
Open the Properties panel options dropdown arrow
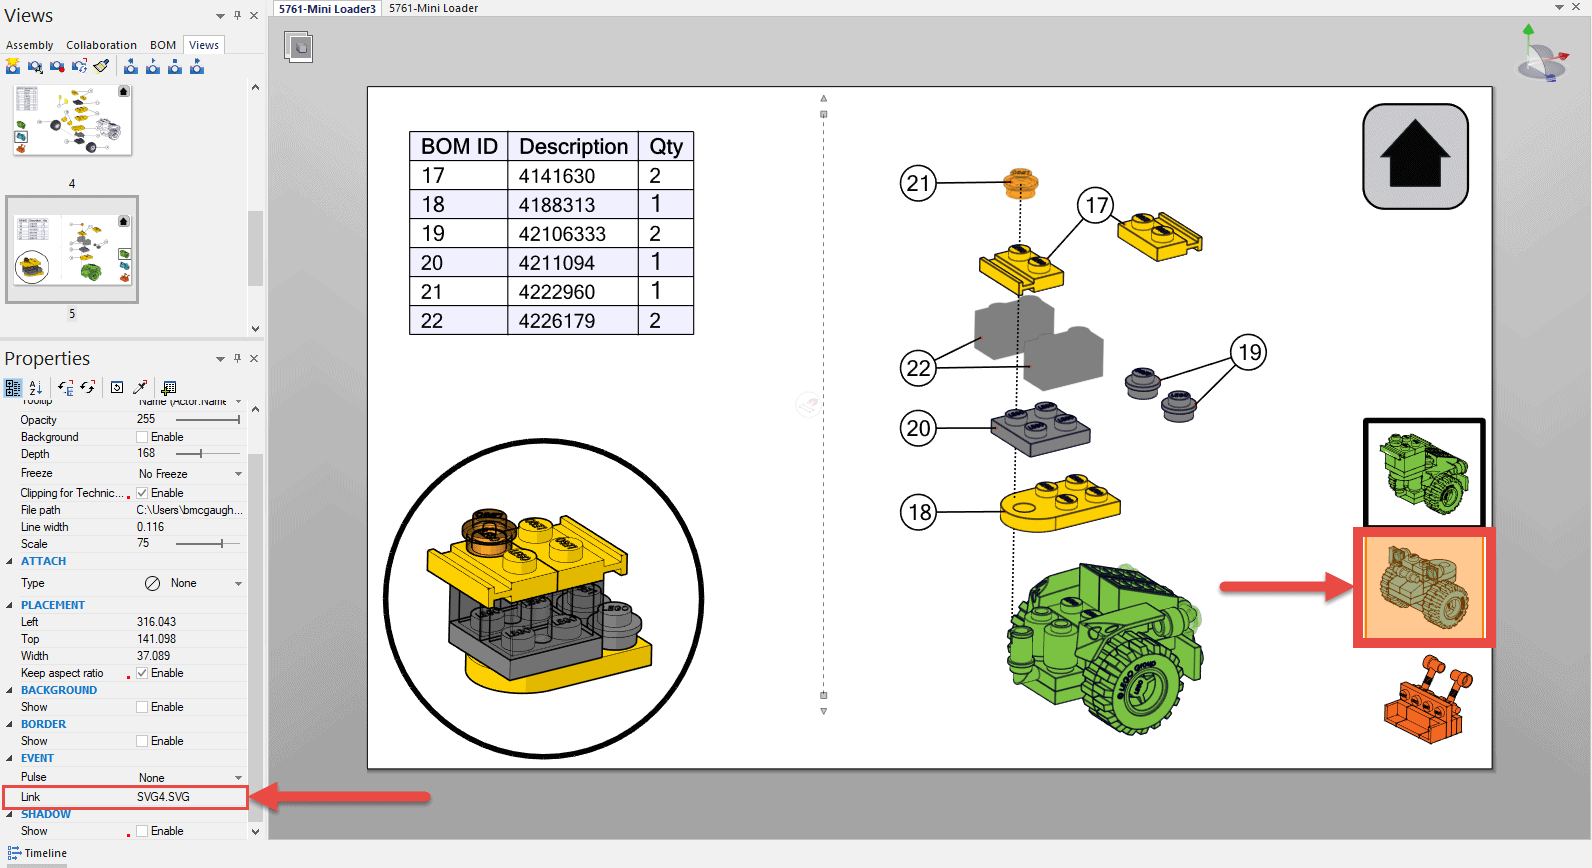[x=220, y=359]
